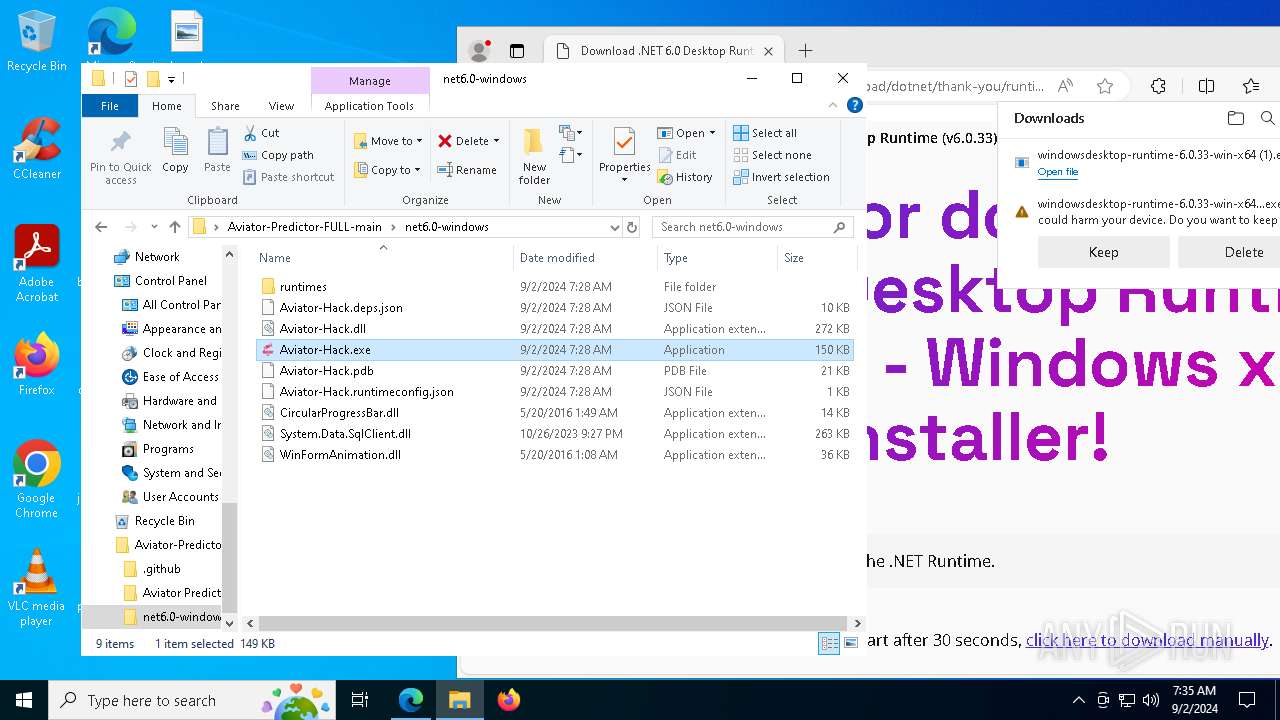Create a New folder from the ribbon
The height and width of the screenshot is (720, 1280).
(534, 158)
